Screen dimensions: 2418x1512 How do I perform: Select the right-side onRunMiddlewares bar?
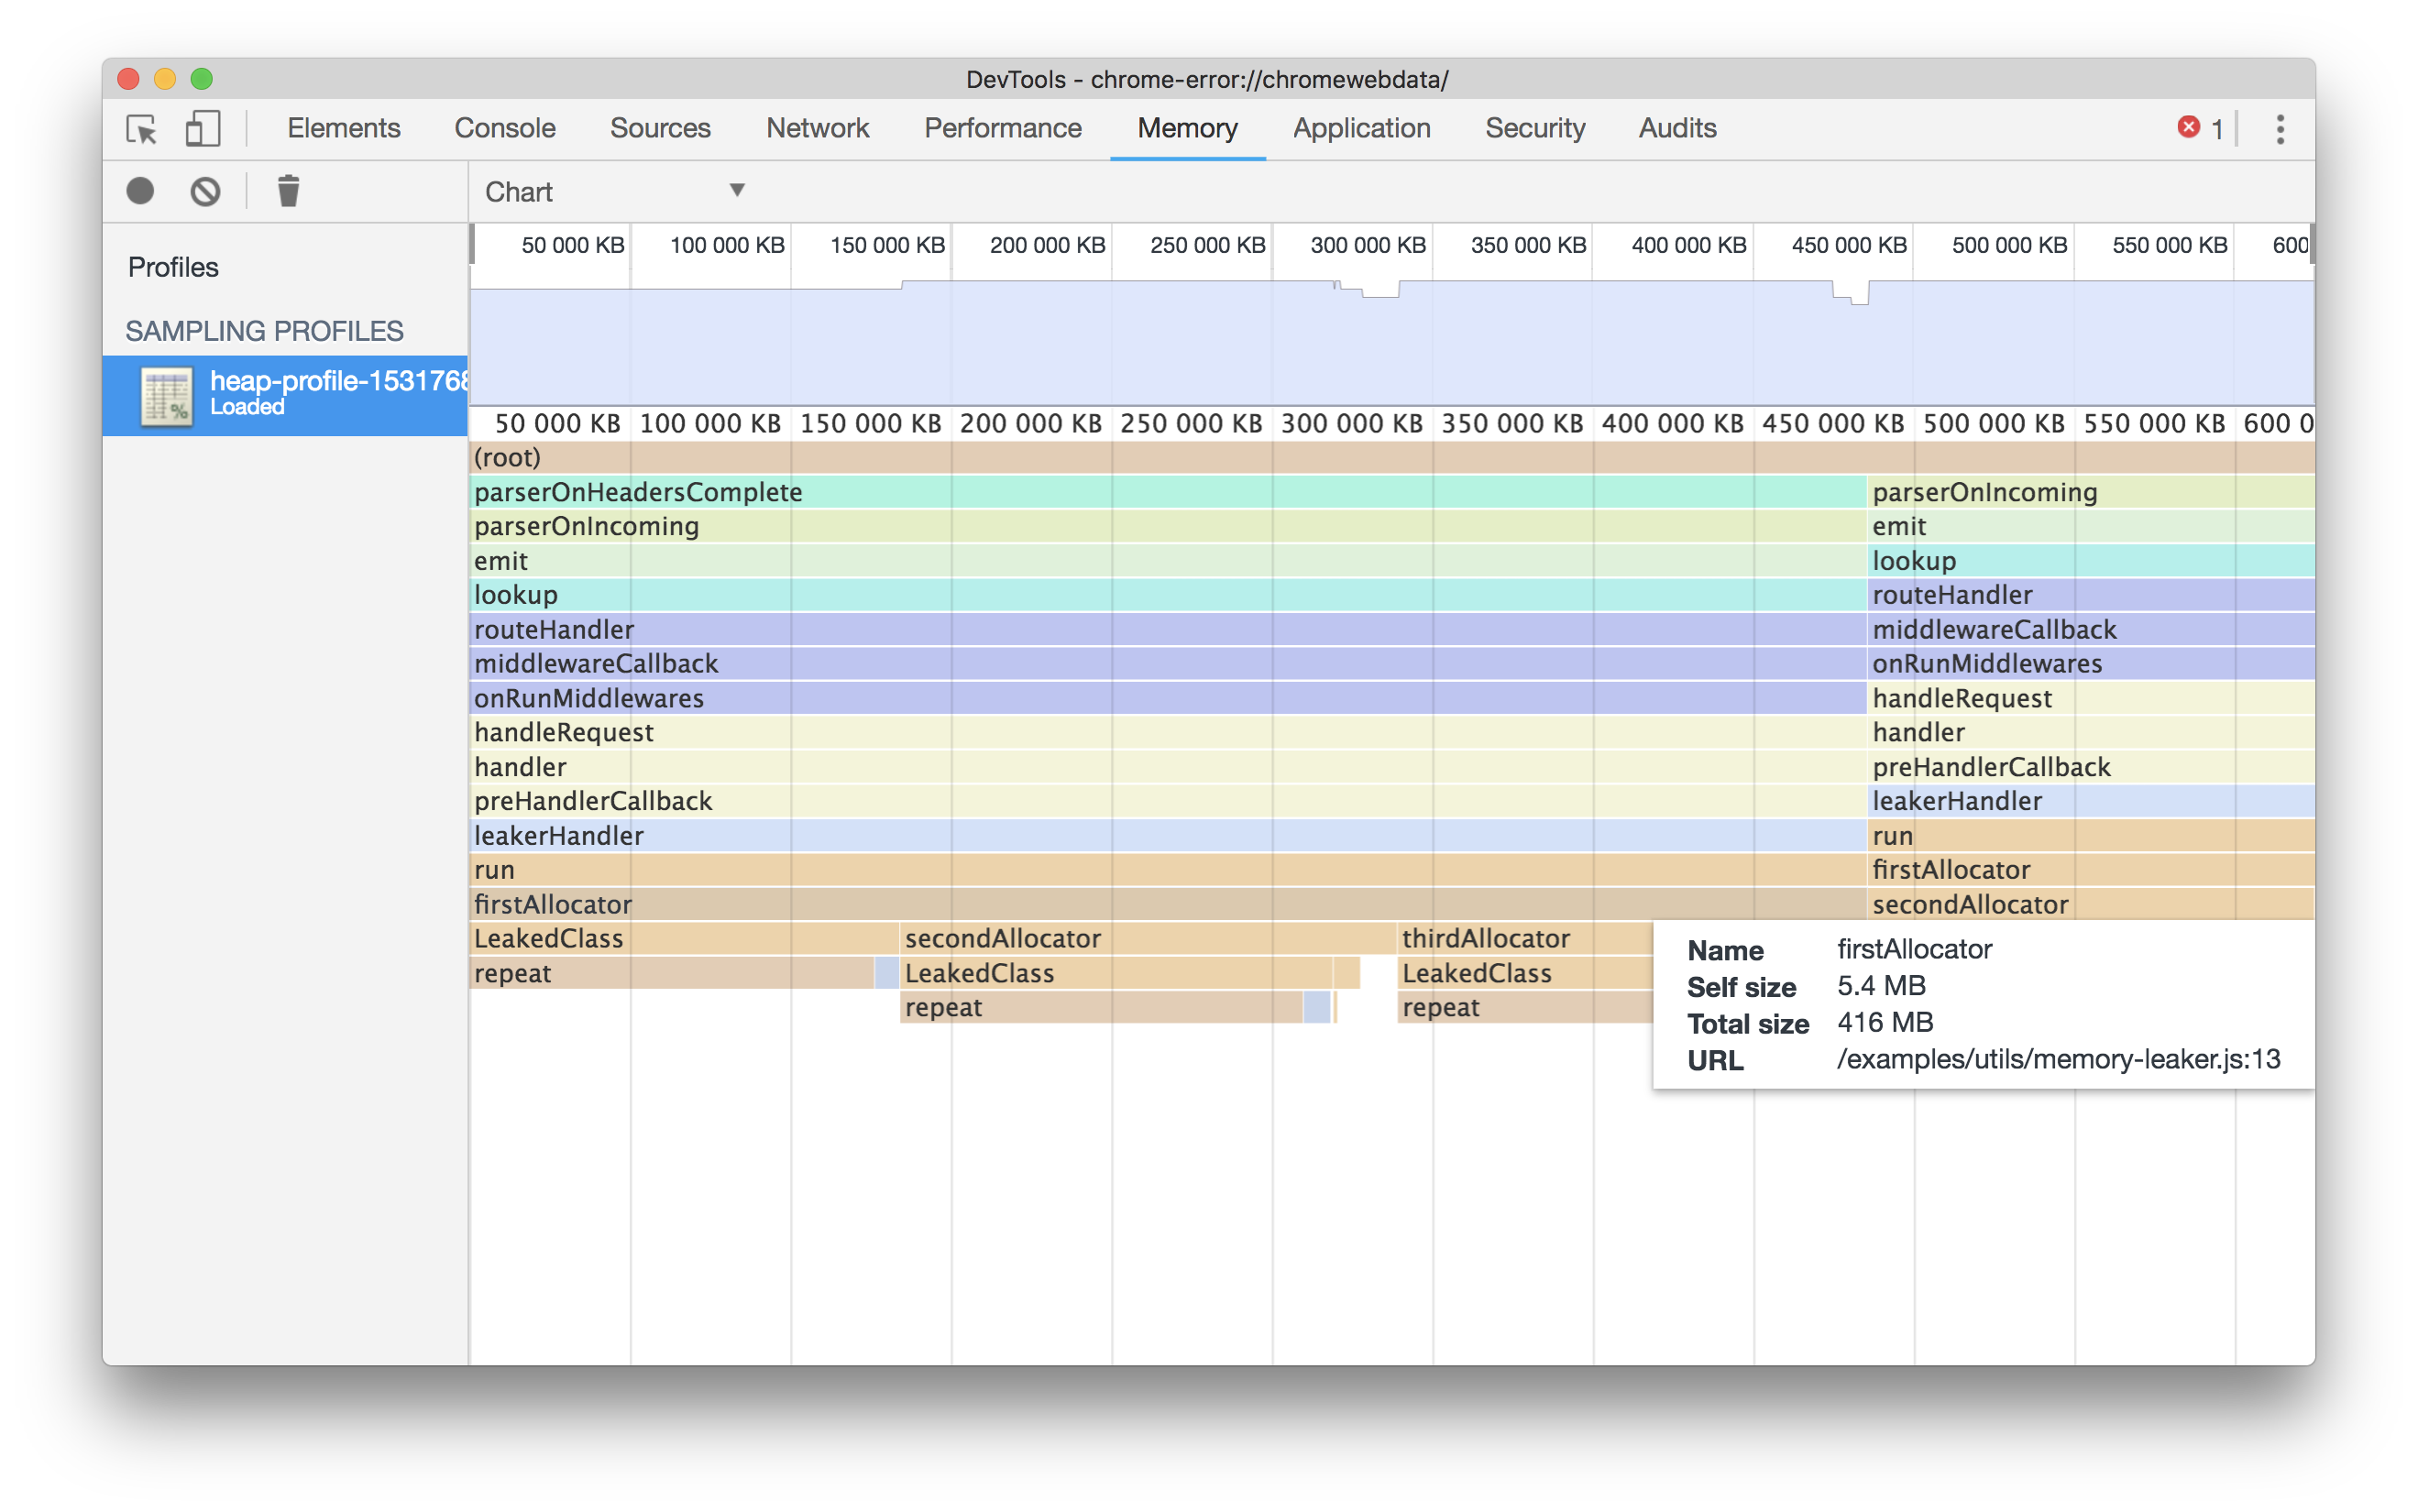(x=2090, y=663)
